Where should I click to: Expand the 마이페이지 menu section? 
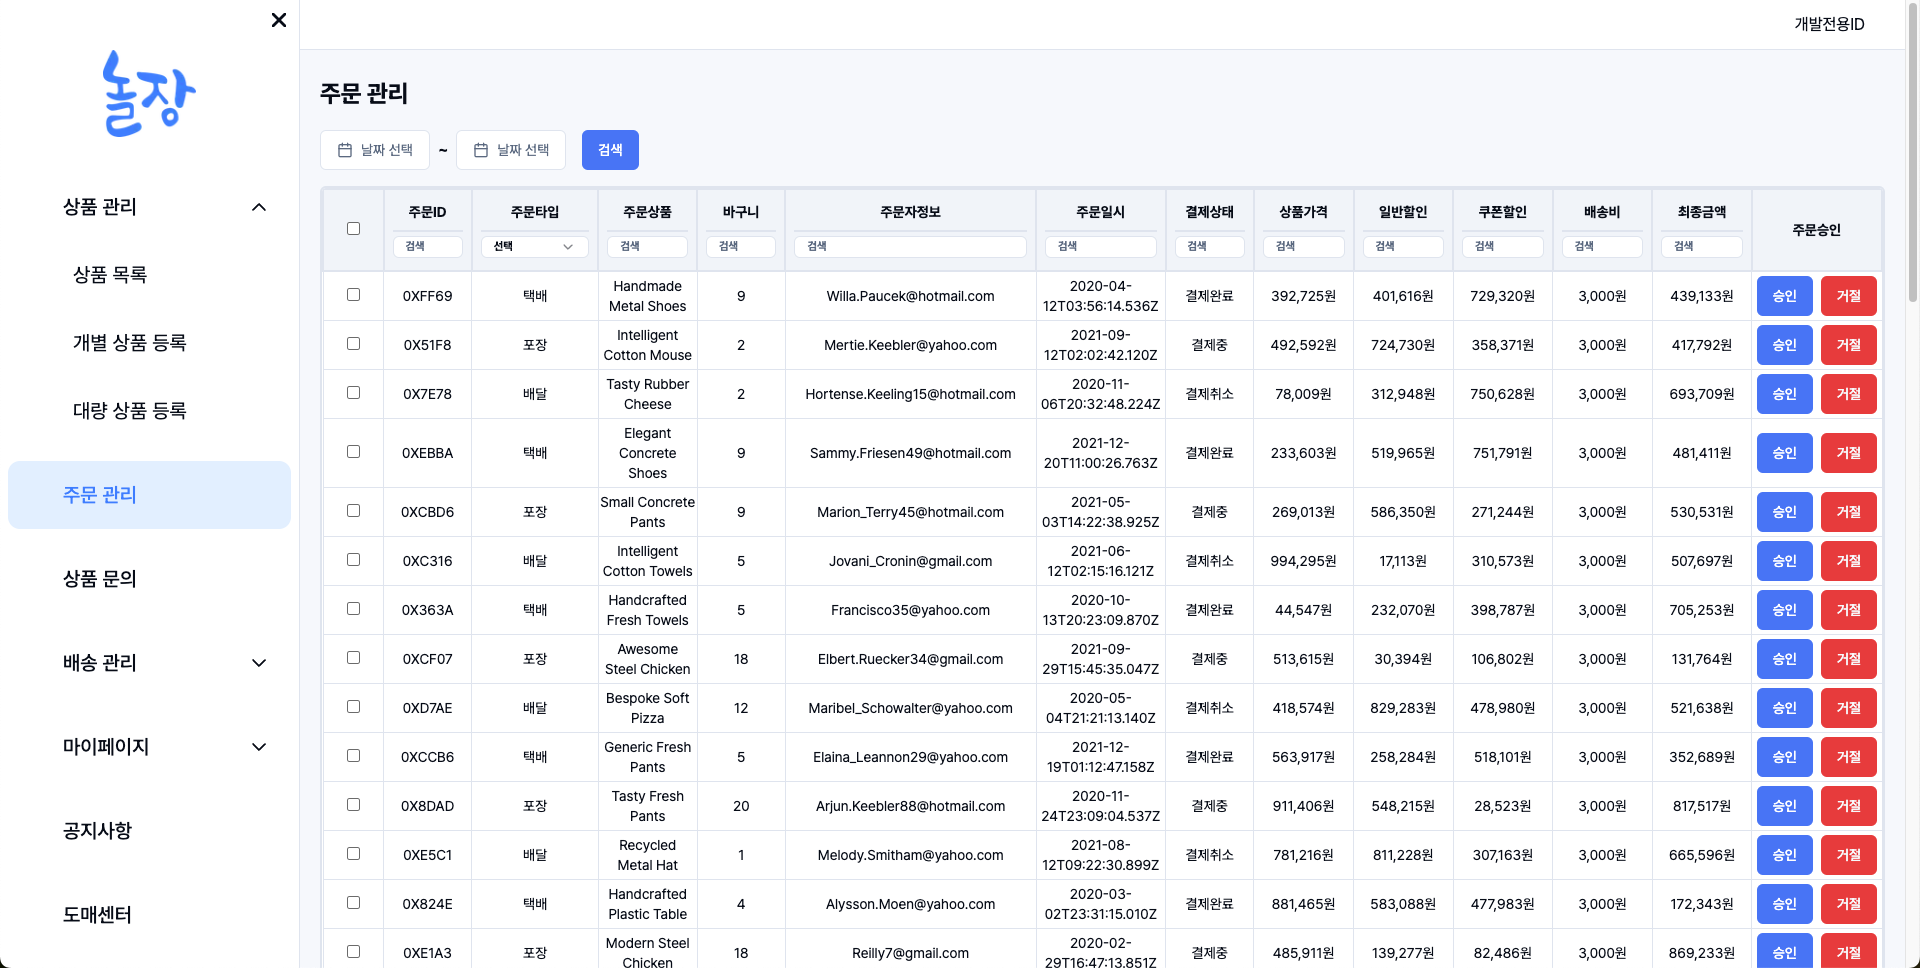click(x=259, y=747)
